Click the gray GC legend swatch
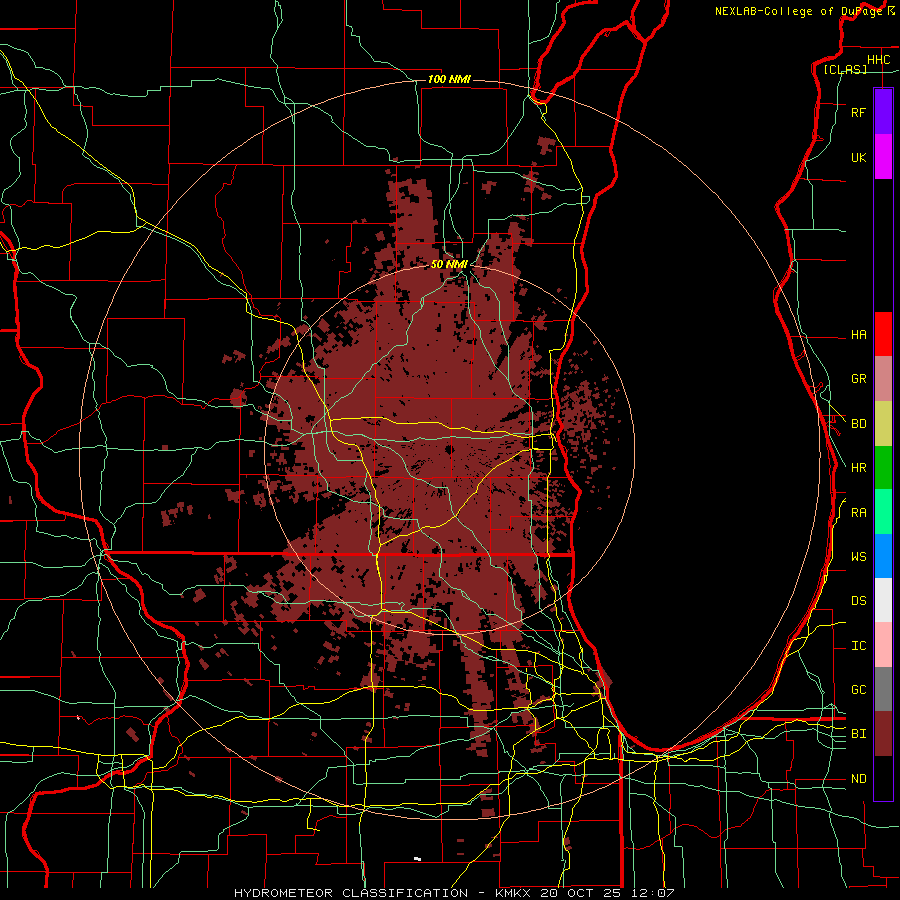 (883, 689)
